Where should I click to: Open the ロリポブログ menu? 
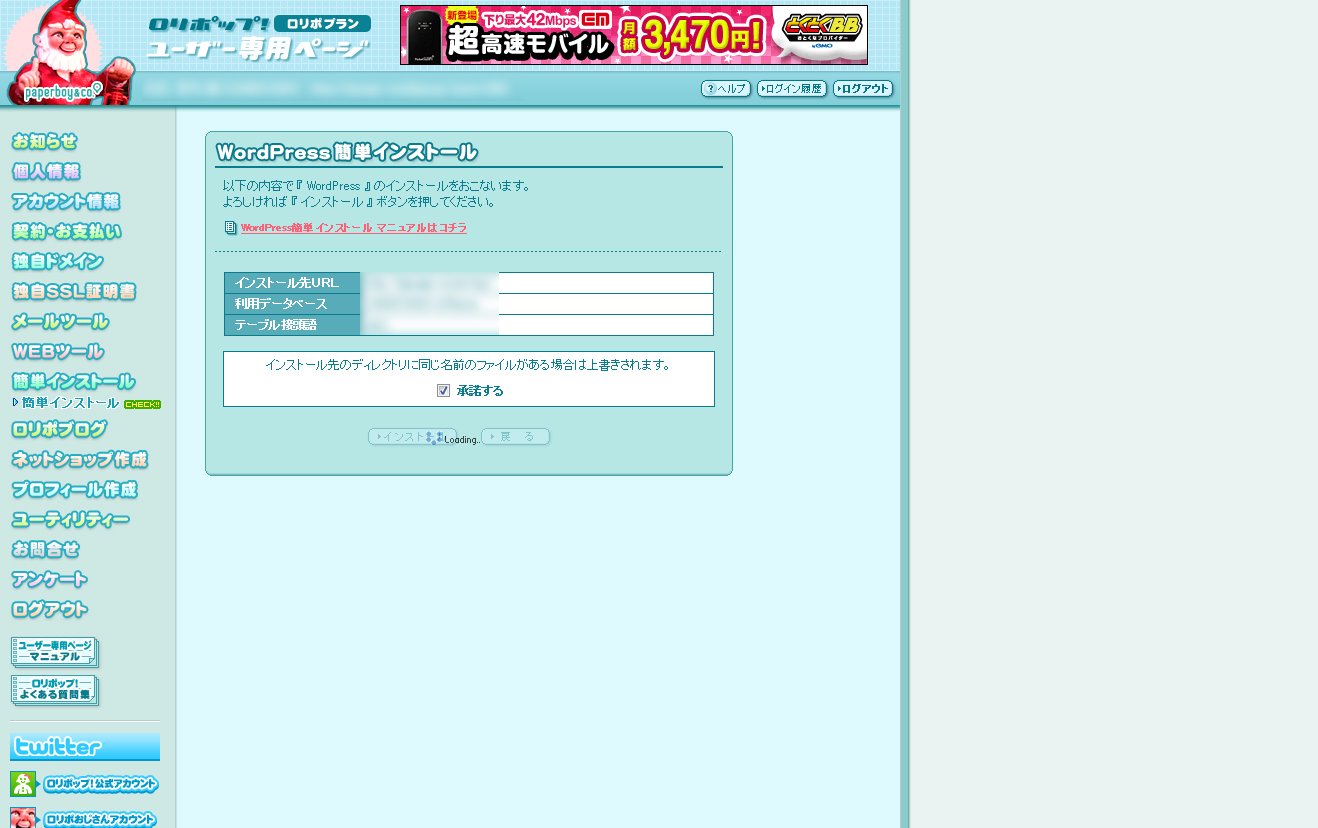coord(59,430)
